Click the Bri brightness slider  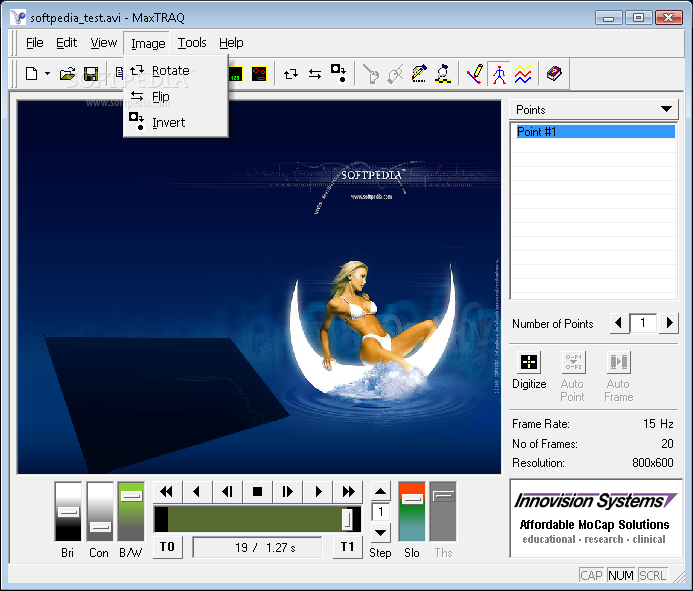pos(68,511)
